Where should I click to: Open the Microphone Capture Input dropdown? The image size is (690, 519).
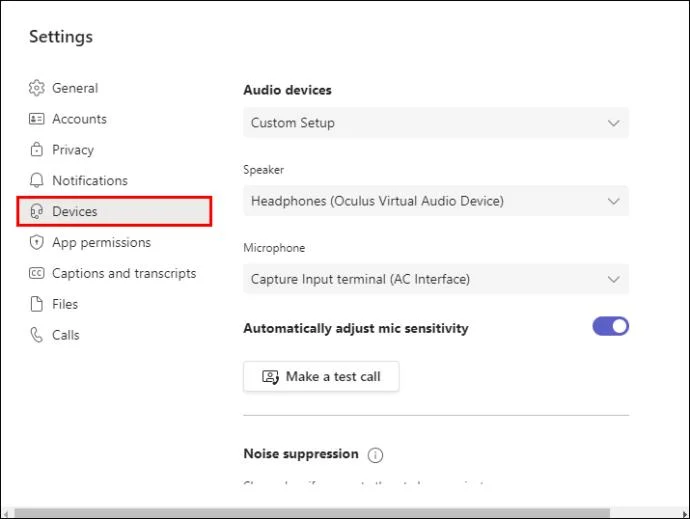(436, 279)
